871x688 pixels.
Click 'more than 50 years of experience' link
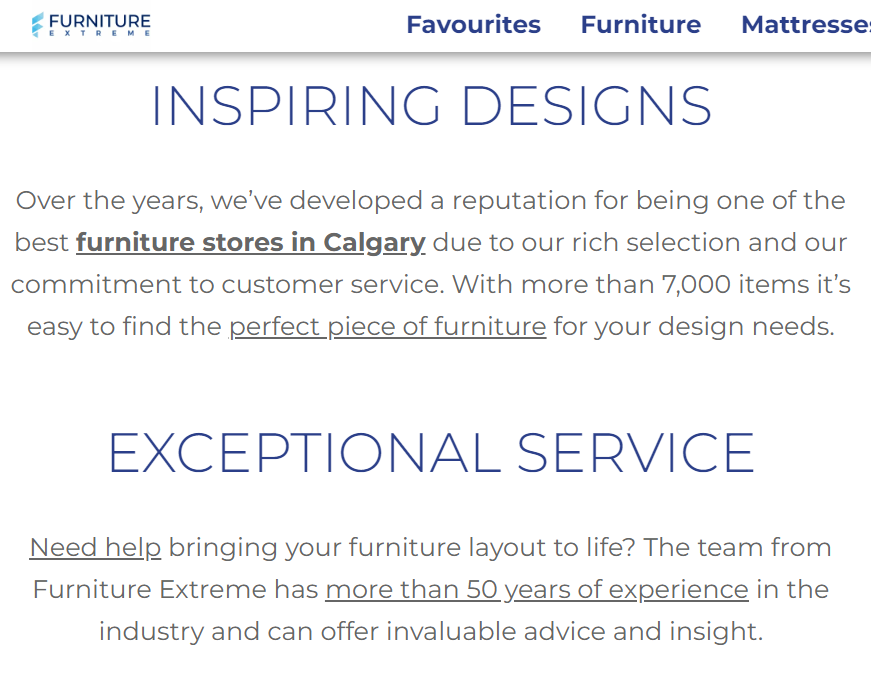535,590
